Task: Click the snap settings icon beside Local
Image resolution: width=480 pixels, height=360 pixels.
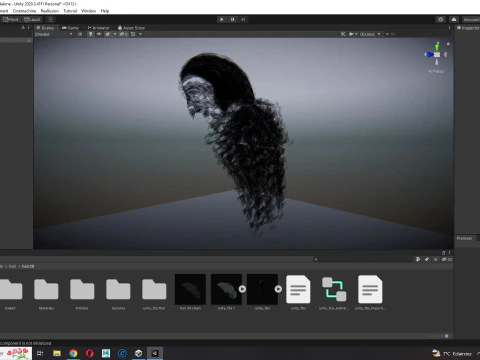Action: pyautogui.click(x=51, y=19)
